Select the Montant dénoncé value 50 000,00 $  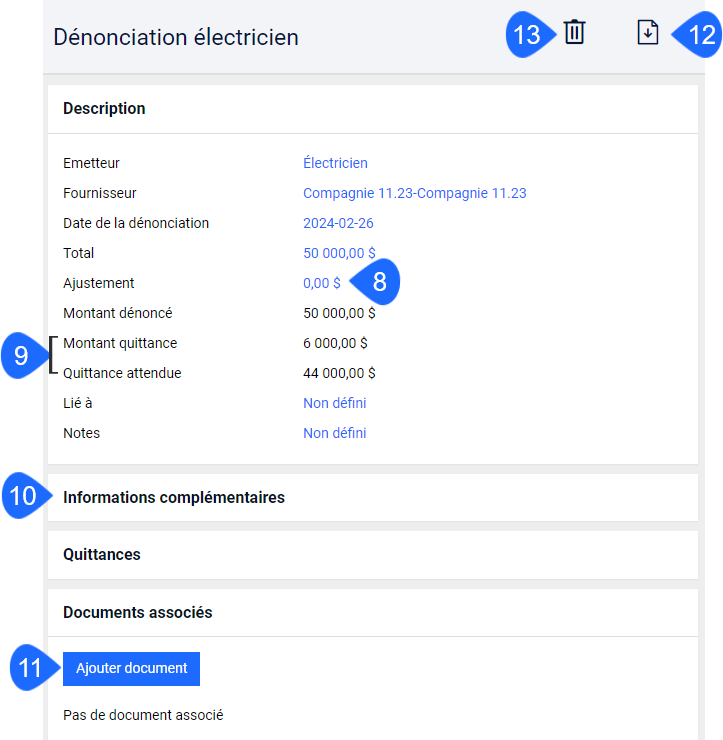pos(339,313)
